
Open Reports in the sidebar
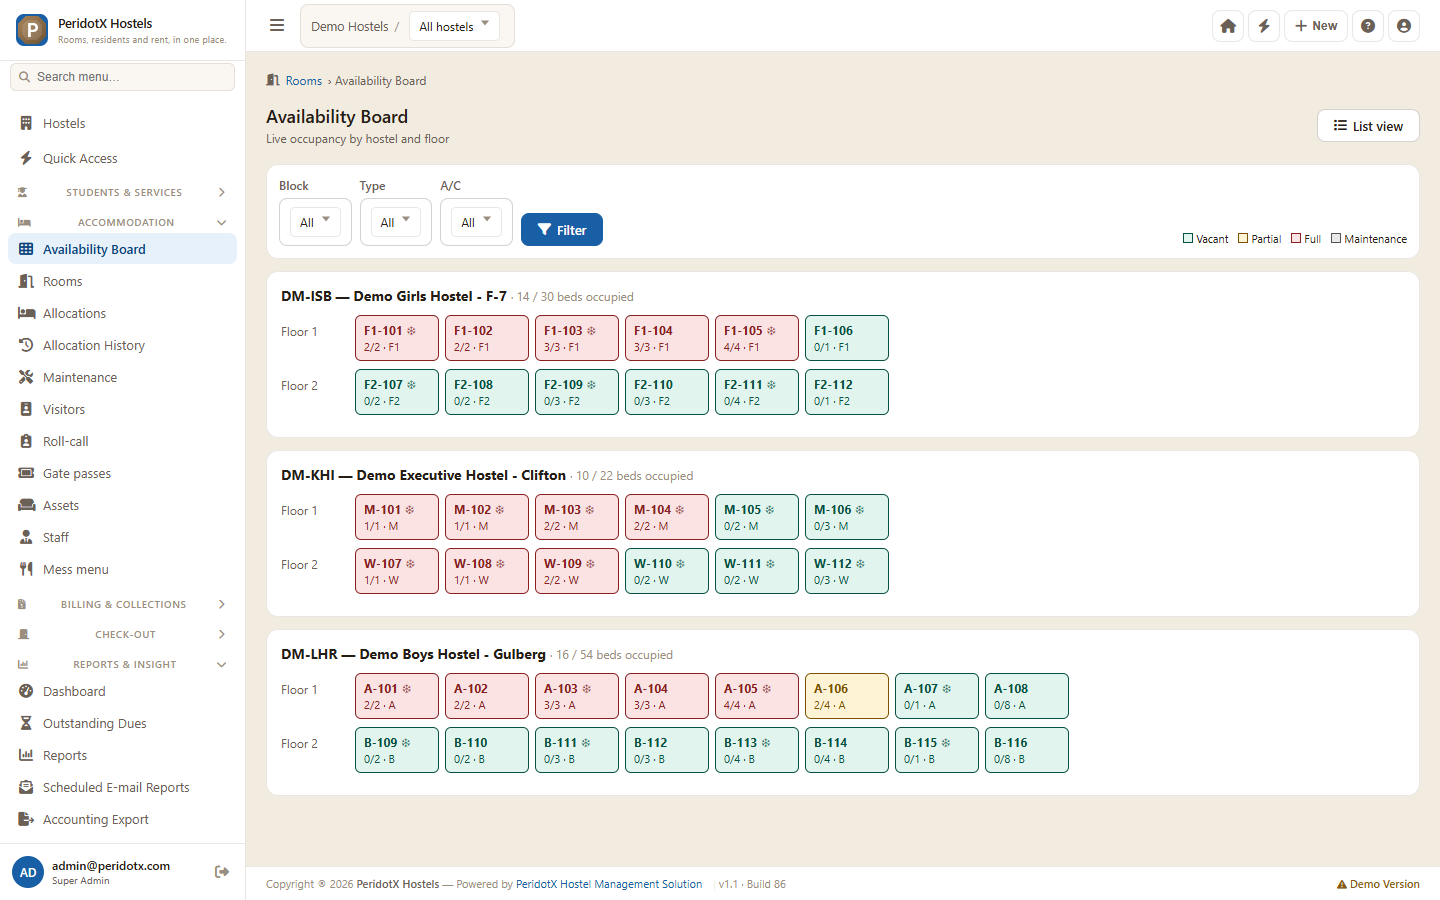(122, 755)
